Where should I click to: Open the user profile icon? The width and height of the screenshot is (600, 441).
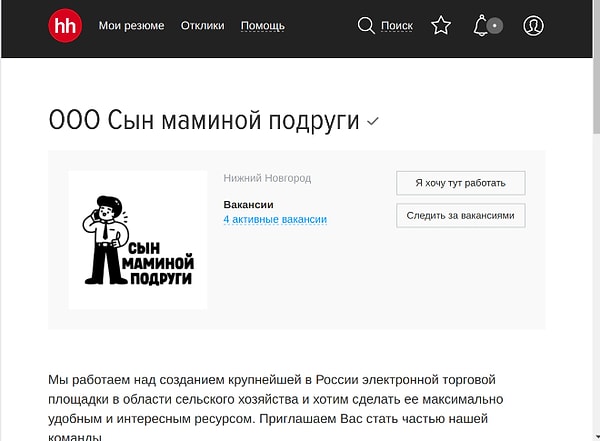533,26
